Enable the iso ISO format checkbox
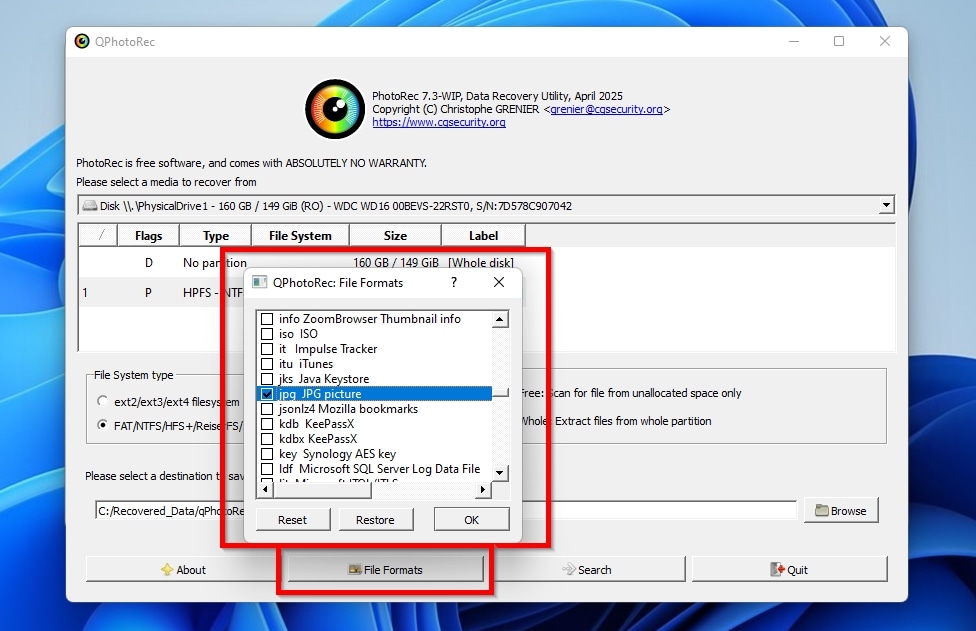The image size is (976, 631). click(x=266, y=334)
